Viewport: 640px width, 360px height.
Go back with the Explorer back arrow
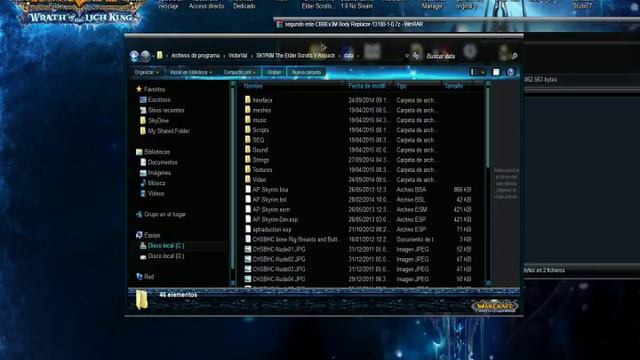134,56
